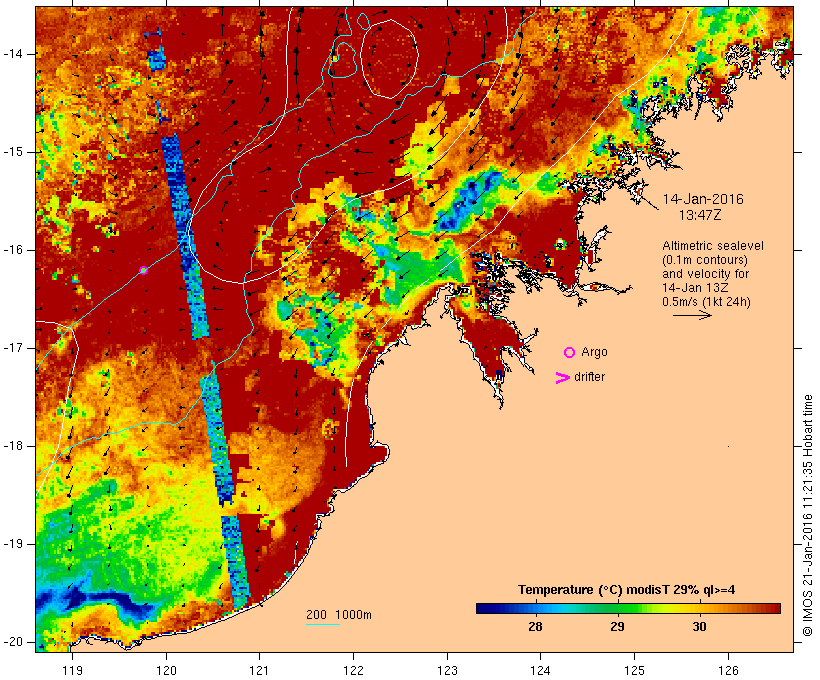Click the '-18' latitude axis label
Image resolution: width=820 pixels, height=680 pixels.
tap(14, 446)
